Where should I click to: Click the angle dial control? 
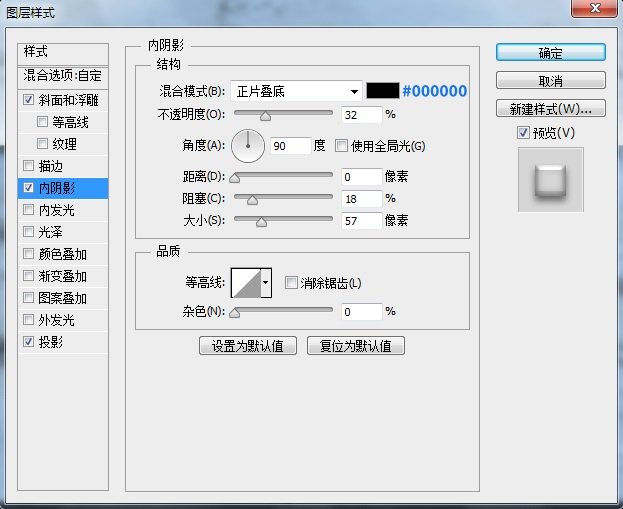248,146
